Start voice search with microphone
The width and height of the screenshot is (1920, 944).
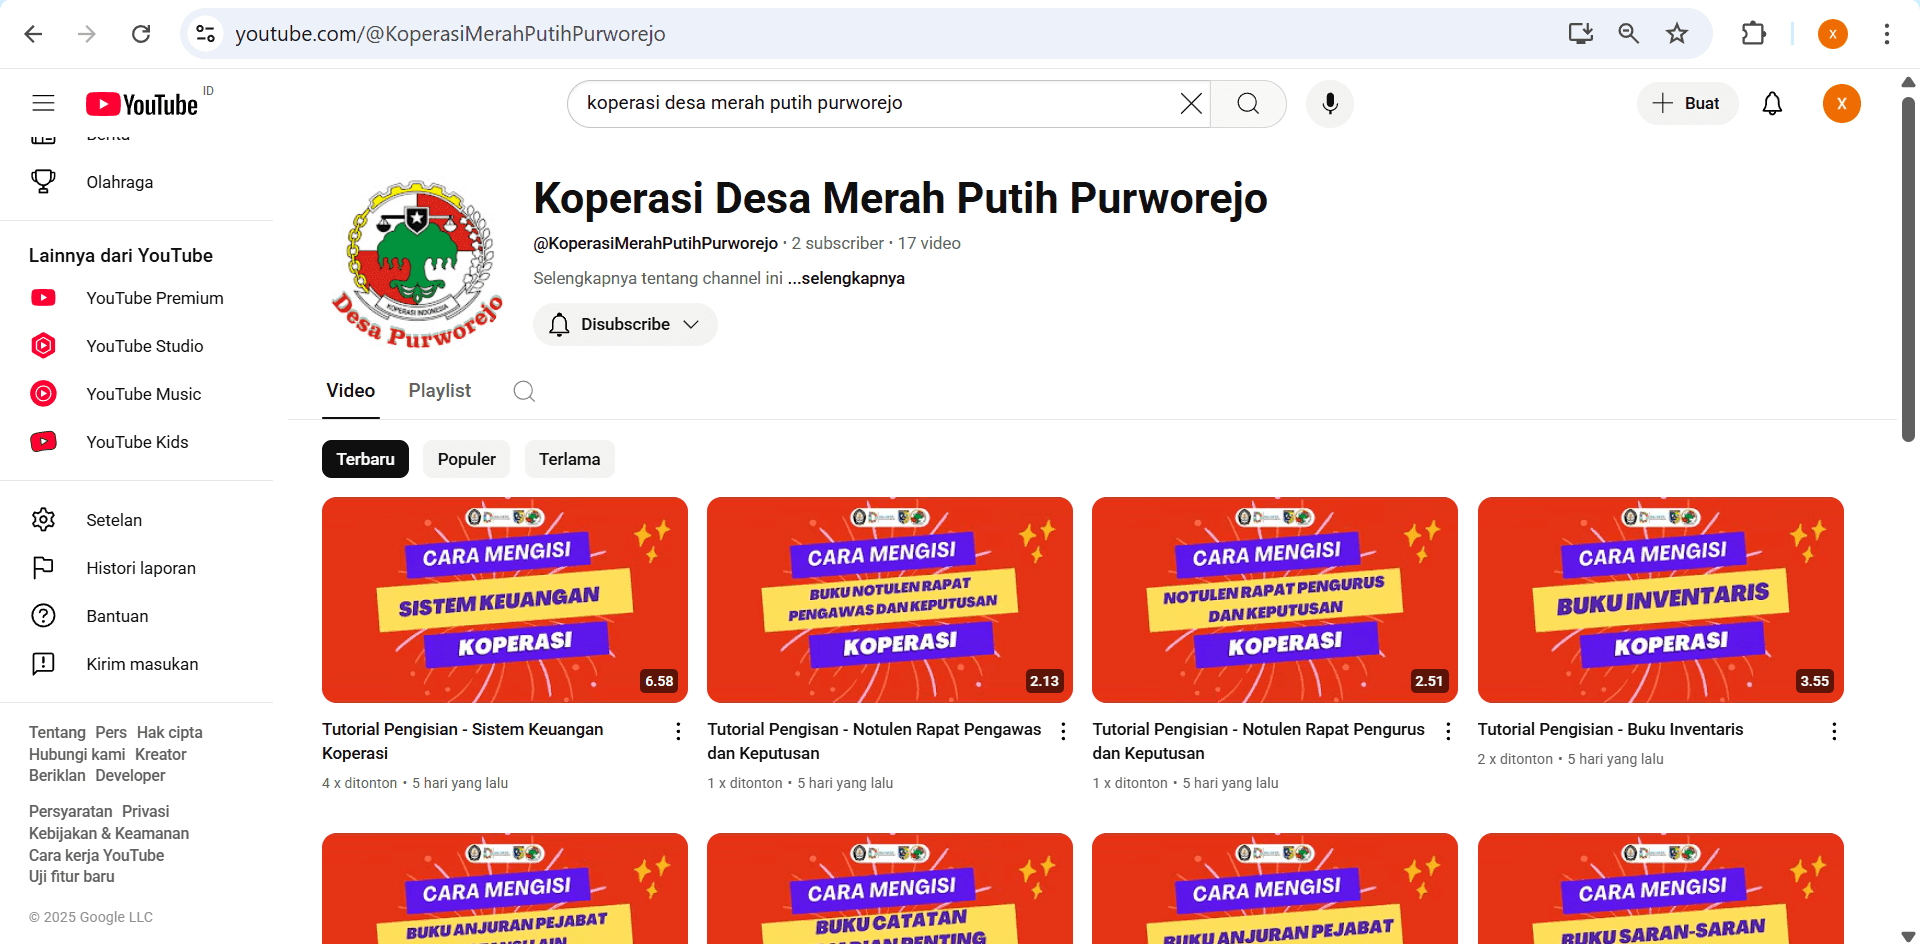(x=1329, y=103)
